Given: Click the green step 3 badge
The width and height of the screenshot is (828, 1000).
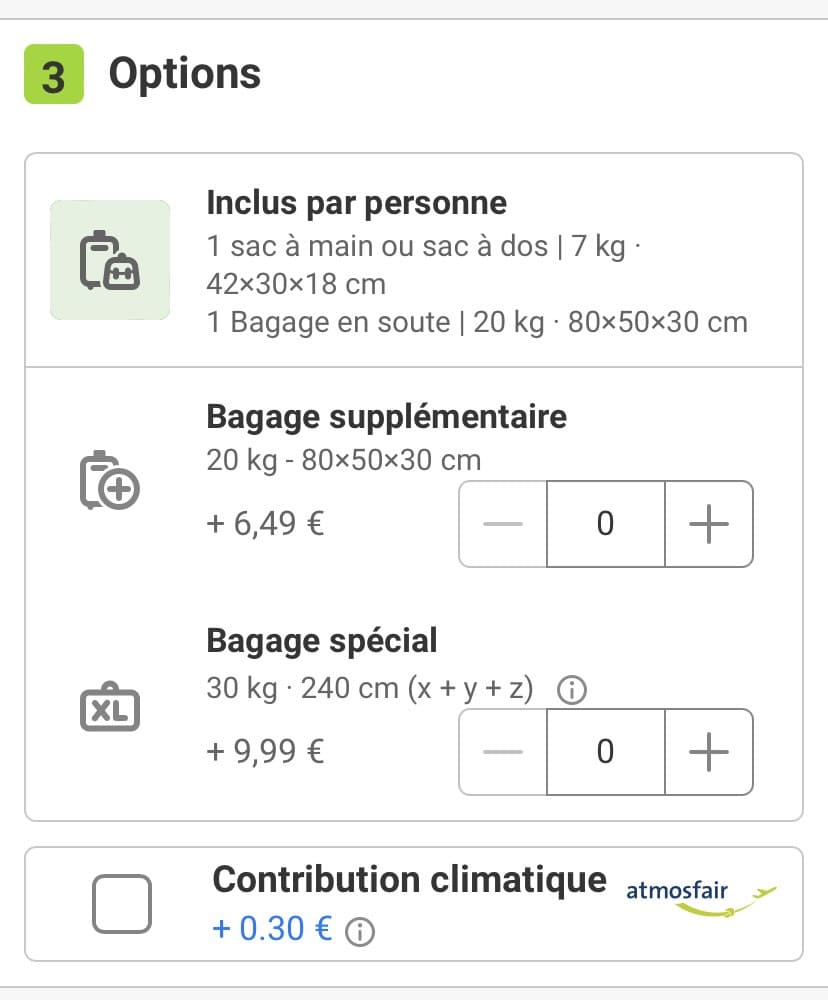Looking at the screenshot, I should [x=54, y=75].
